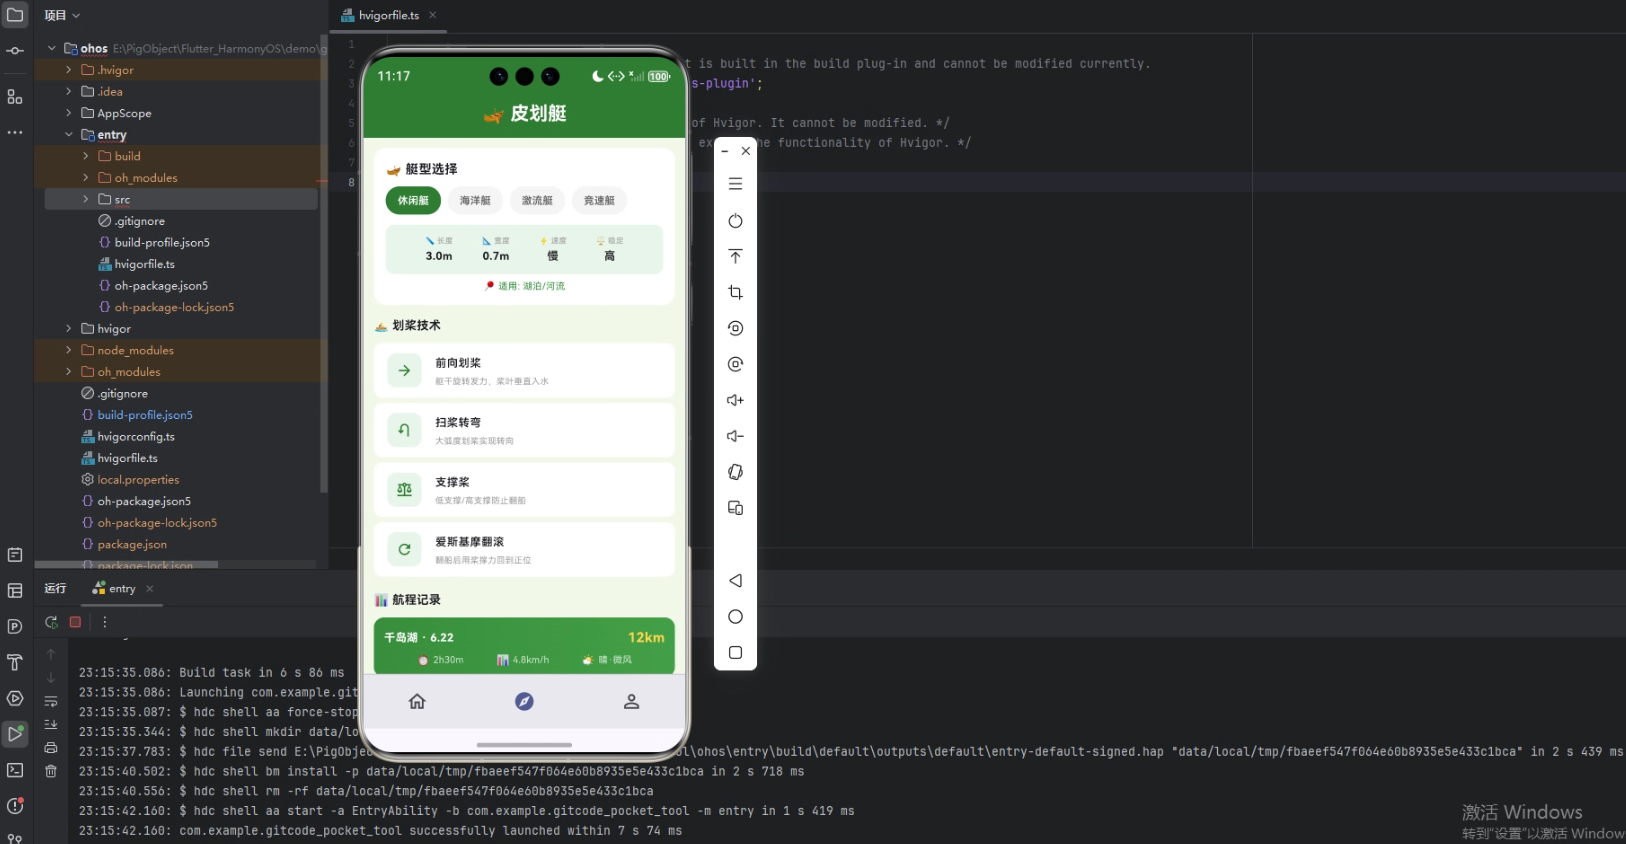This screenshot has height=844, width=1626.
Task: Clear console with trash icon
Action: 51,771
